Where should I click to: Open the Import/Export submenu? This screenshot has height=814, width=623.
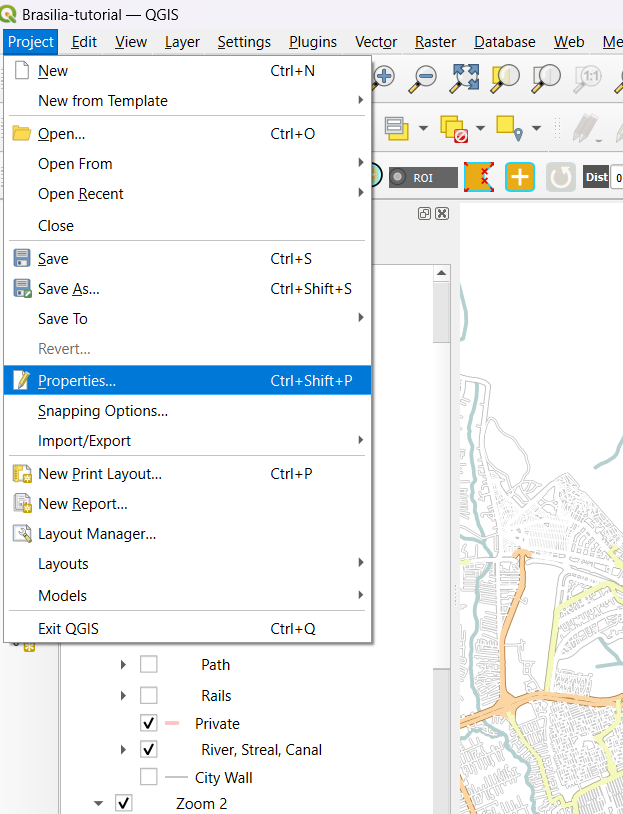pyautogui.click(x=187, y=441)
